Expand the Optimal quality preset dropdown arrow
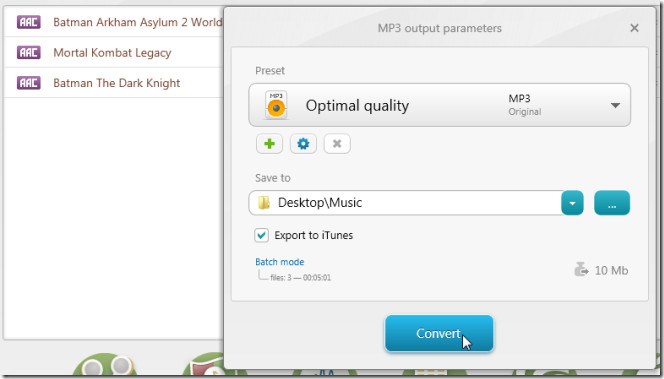Image resolution: width=664 pixels, height=379 pixels. point(615,105)
